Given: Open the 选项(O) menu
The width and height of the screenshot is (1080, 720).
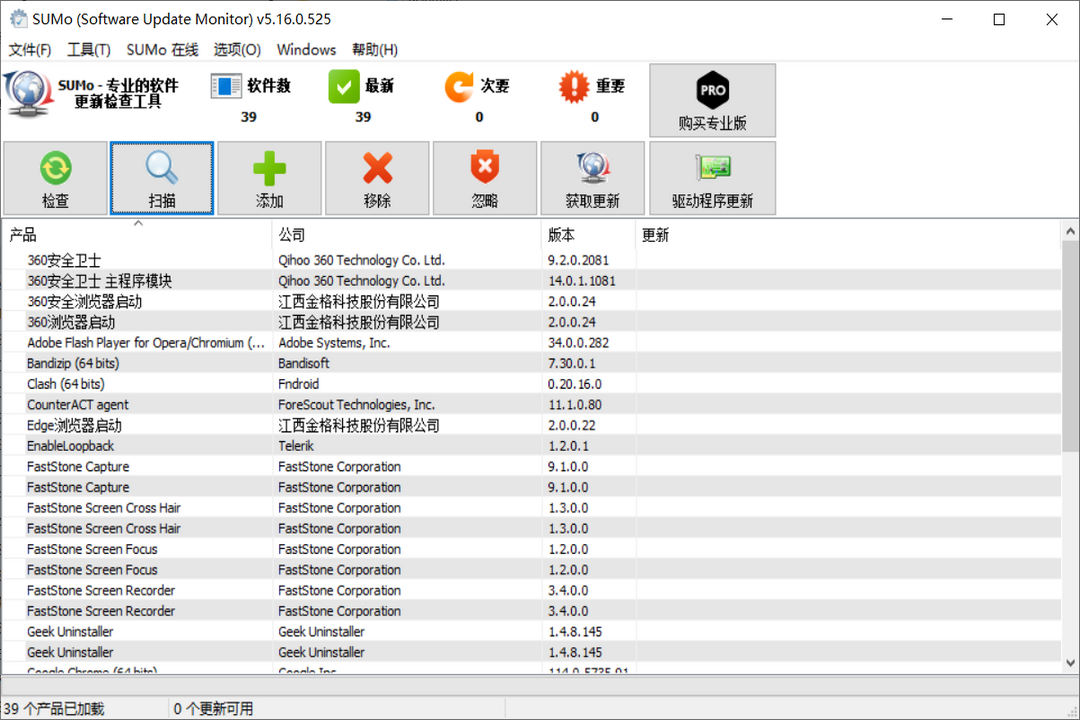Looking at the screenshot, I should click(237, 50).
